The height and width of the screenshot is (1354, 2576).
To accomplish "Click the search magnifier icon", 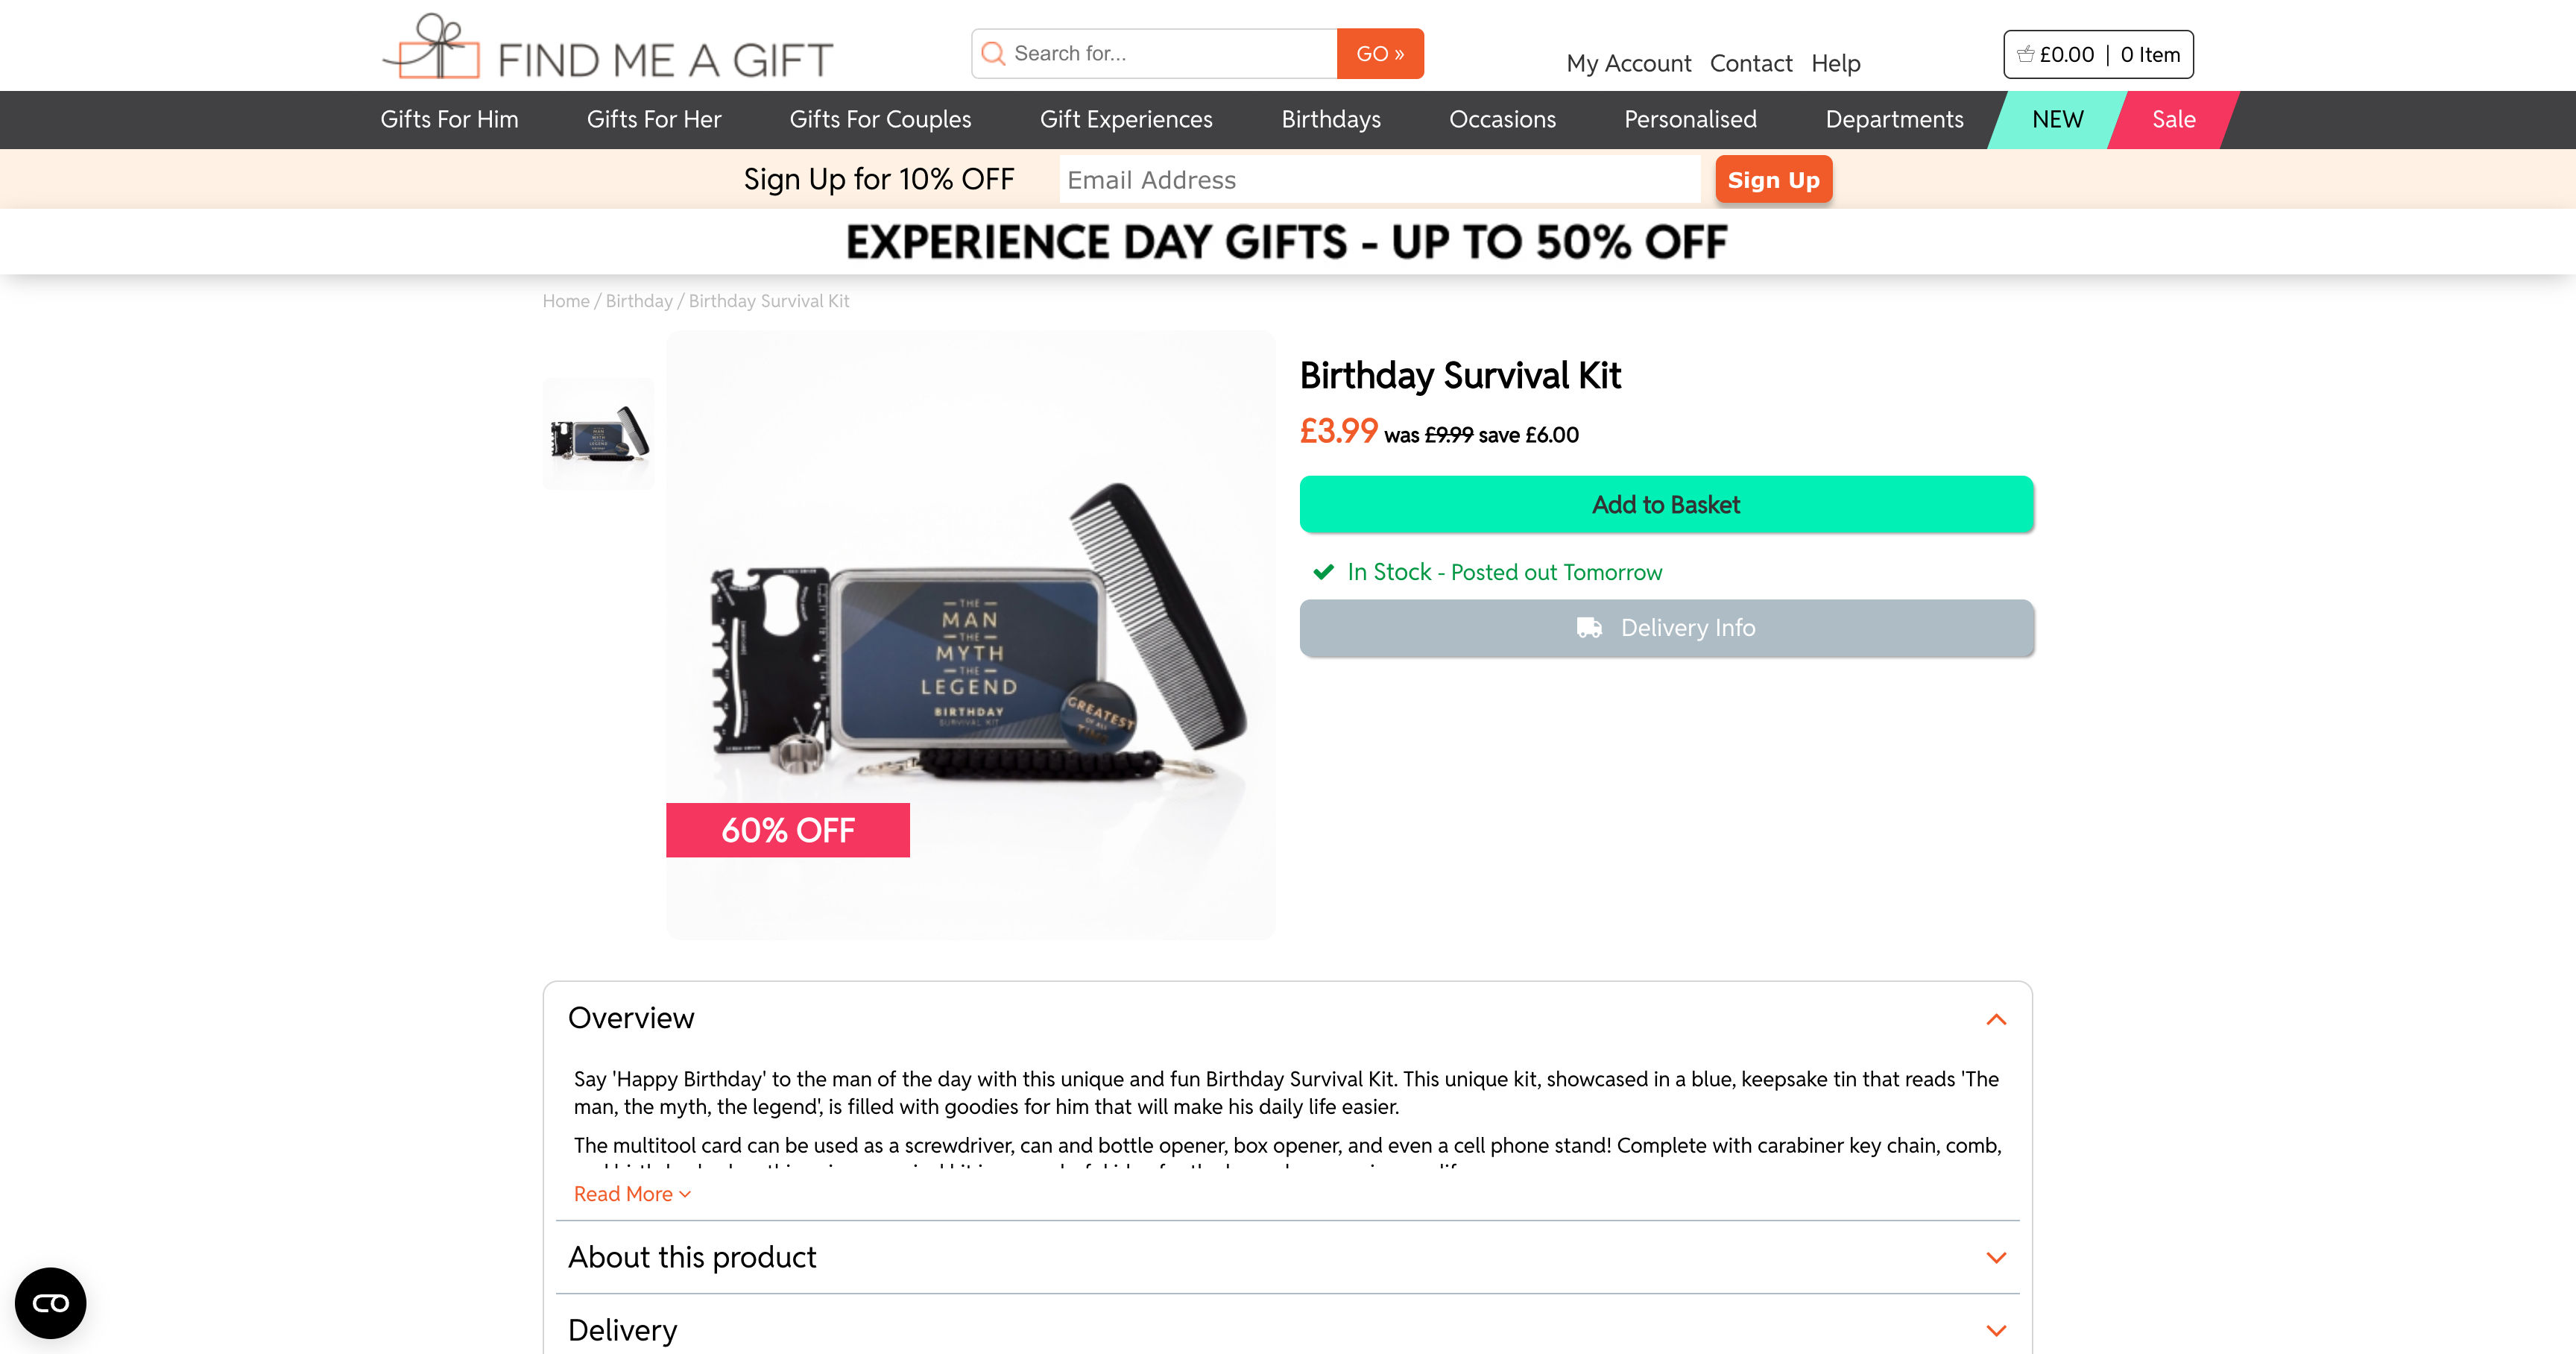I will click(x=993, y=54).
